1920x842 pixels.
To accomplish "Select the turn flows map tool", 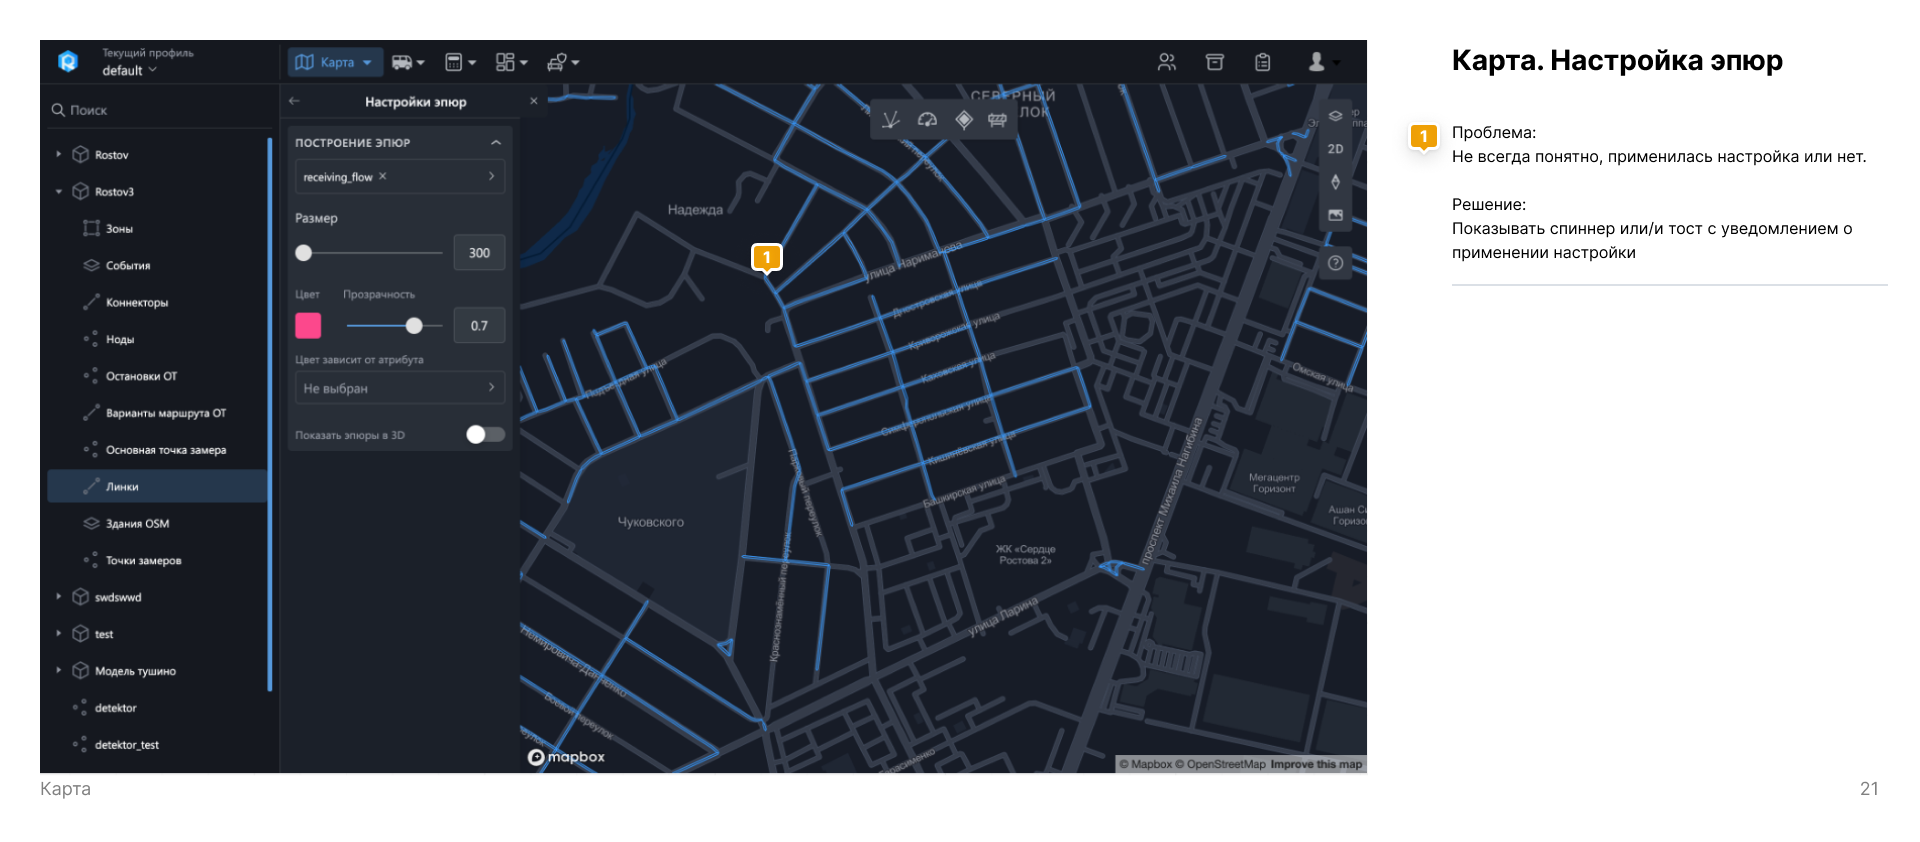I will coord(890,120).
